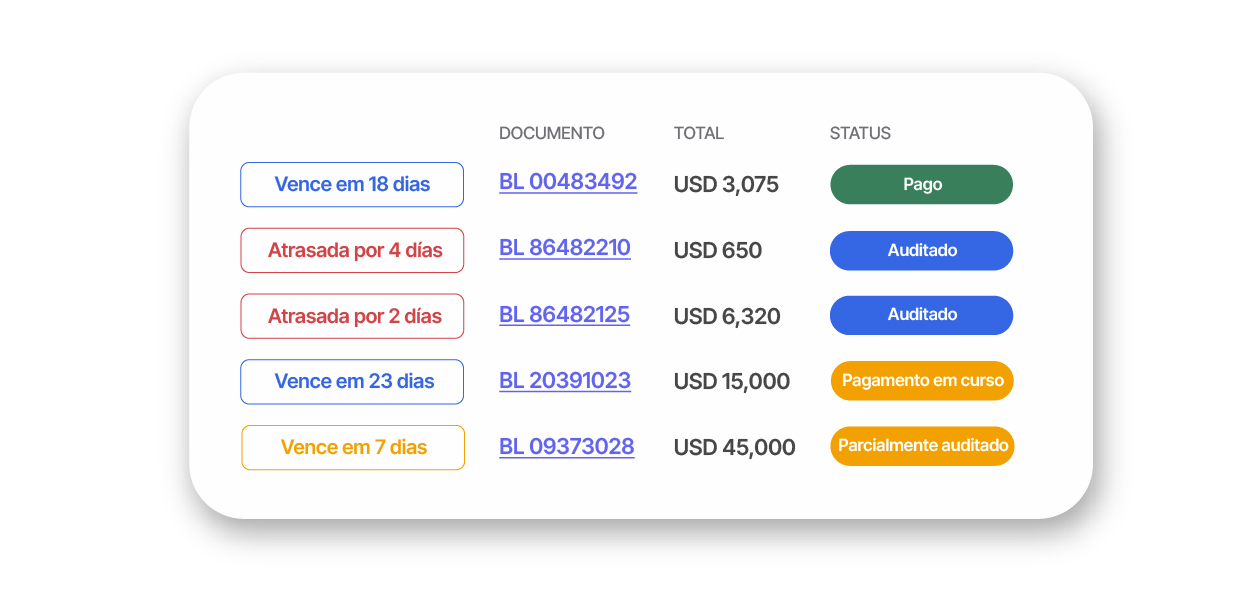This screenshot has width=1260, height=604.
Task: Click the orange 'Vence em 7 dias' badge
Action: [x=353, y=448]
